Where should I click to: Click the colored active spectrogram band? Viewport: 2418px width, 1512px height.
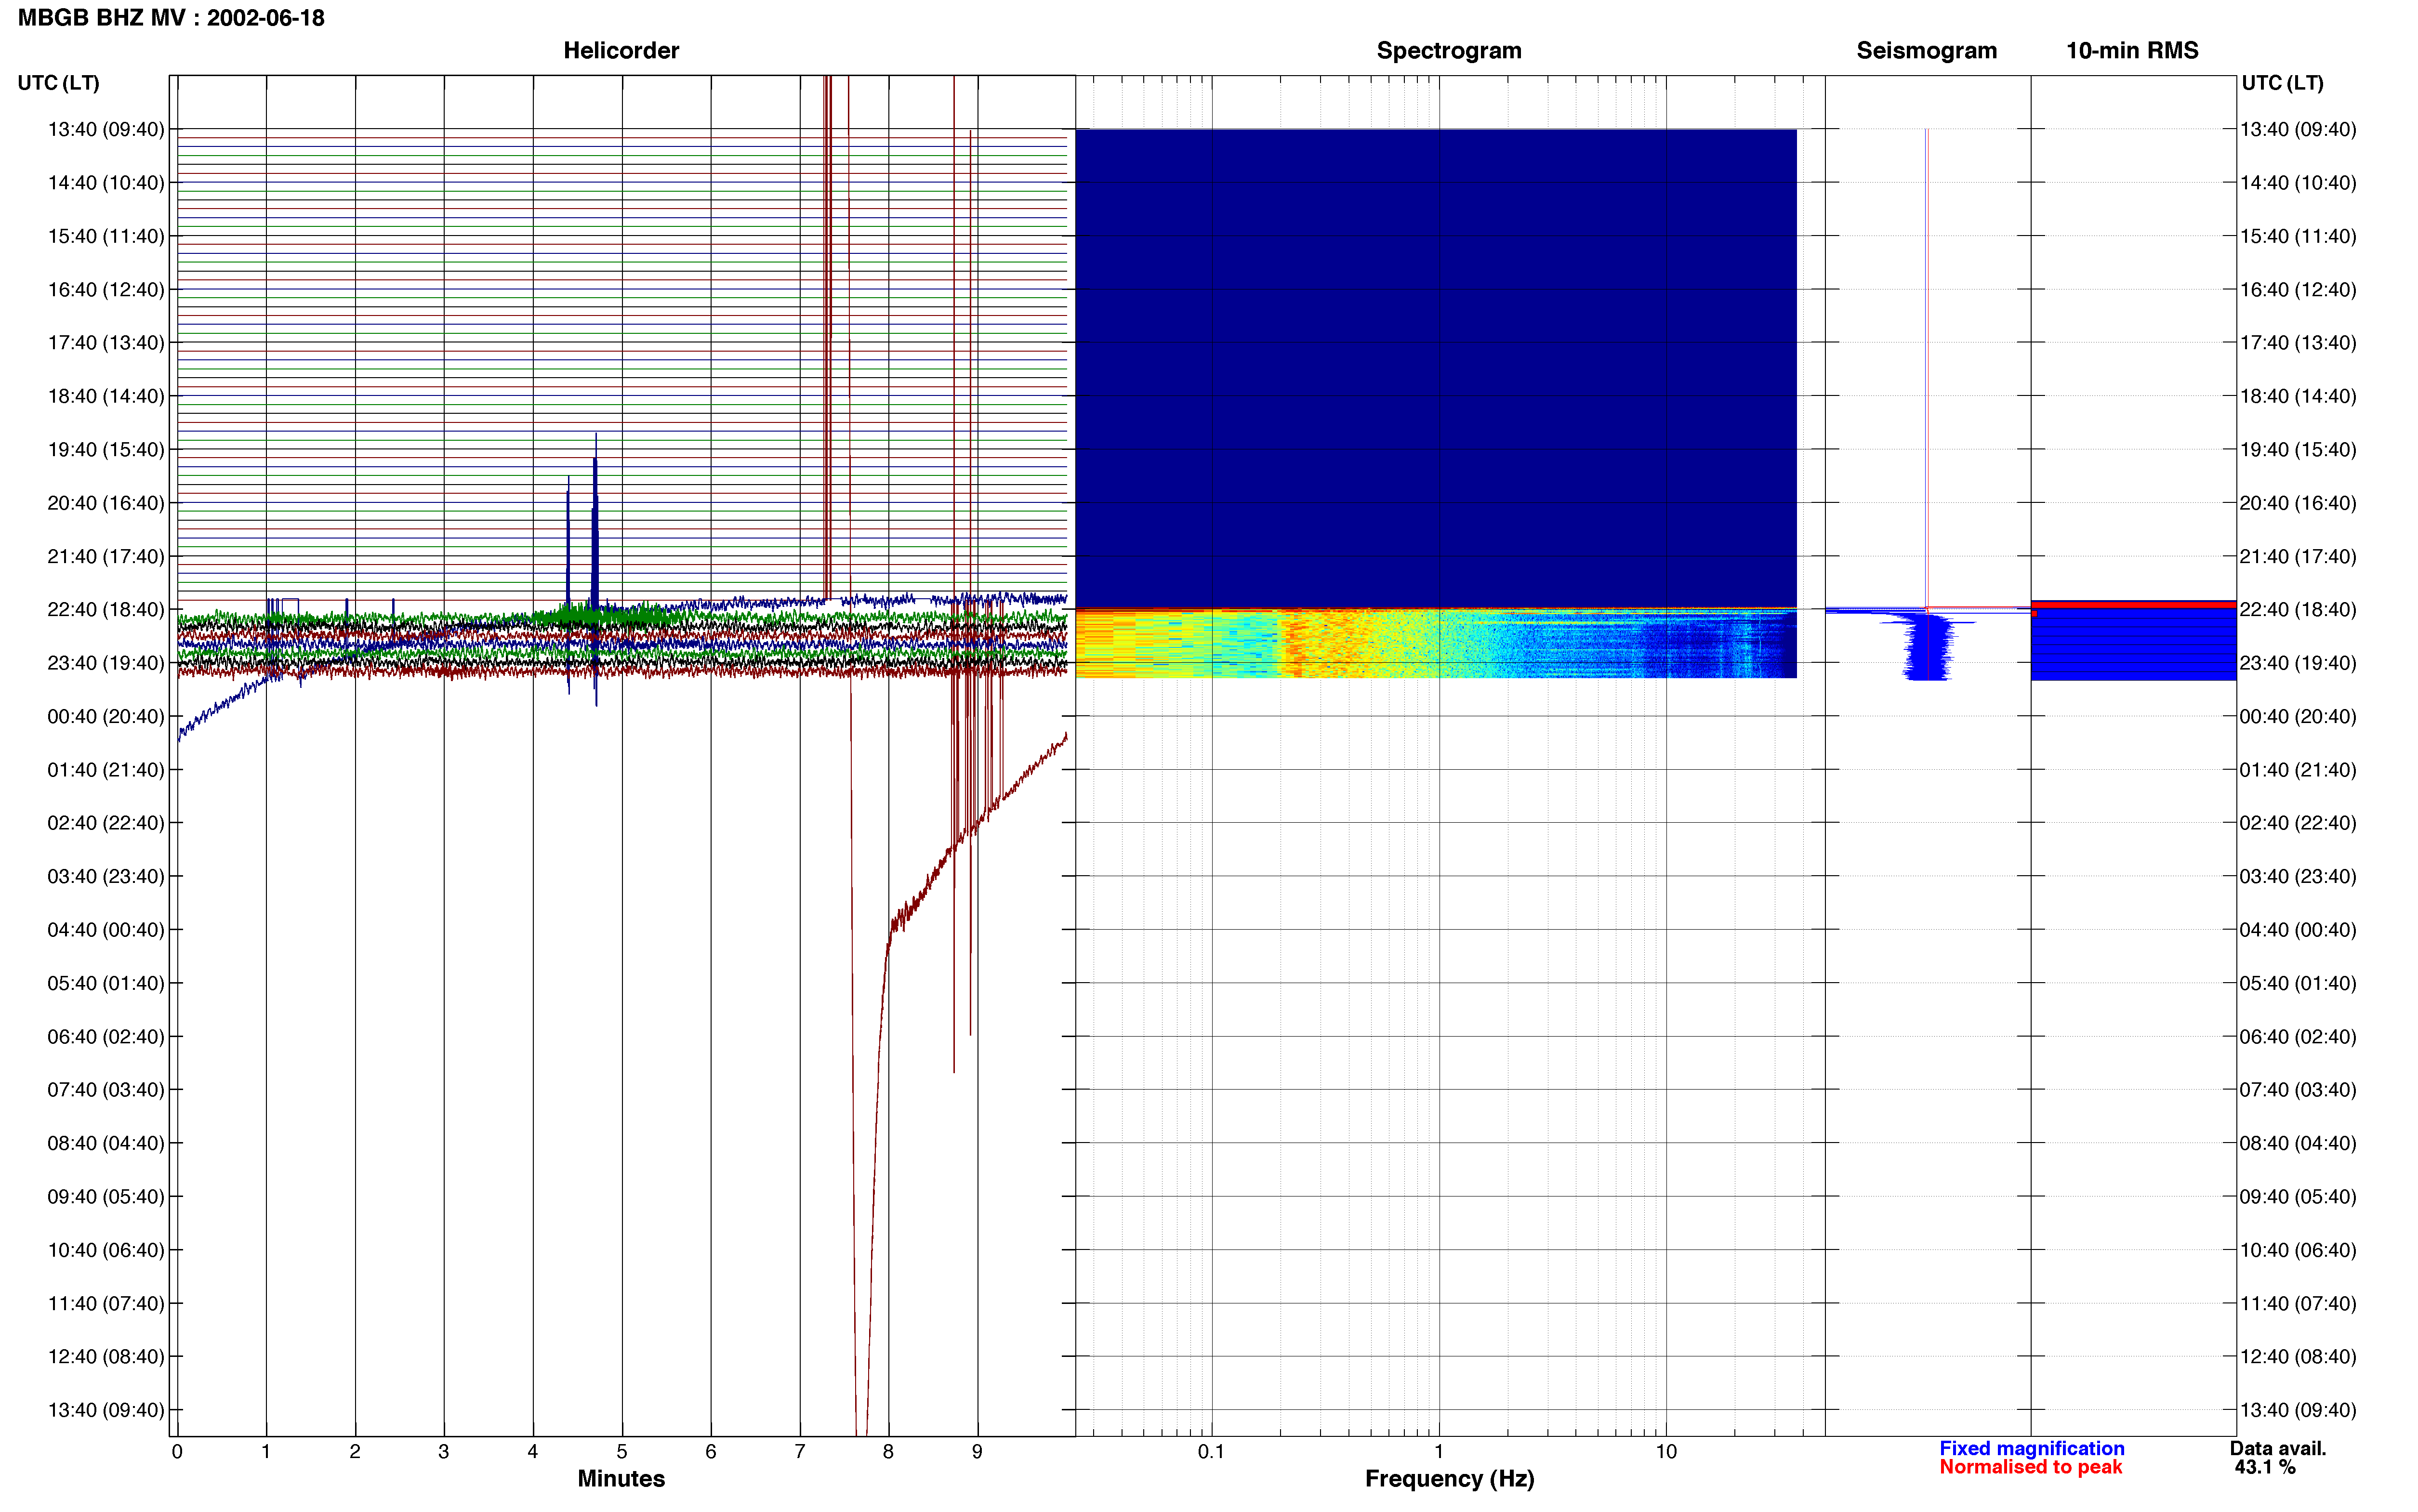coord(1436,643)
